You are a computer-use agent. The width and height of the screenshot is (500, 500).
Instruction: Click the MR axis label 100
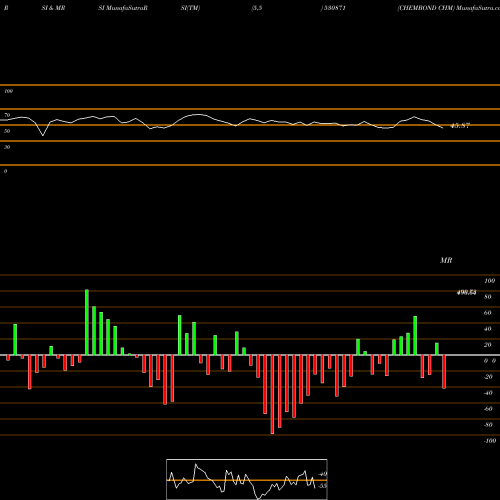490,281
